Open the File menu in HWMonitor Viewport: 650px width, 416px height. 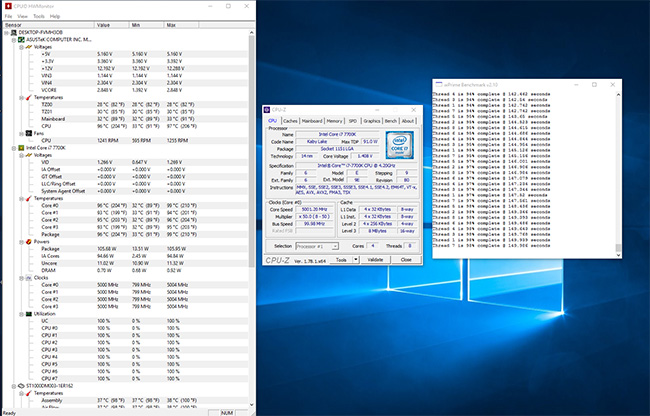[8, 16]
